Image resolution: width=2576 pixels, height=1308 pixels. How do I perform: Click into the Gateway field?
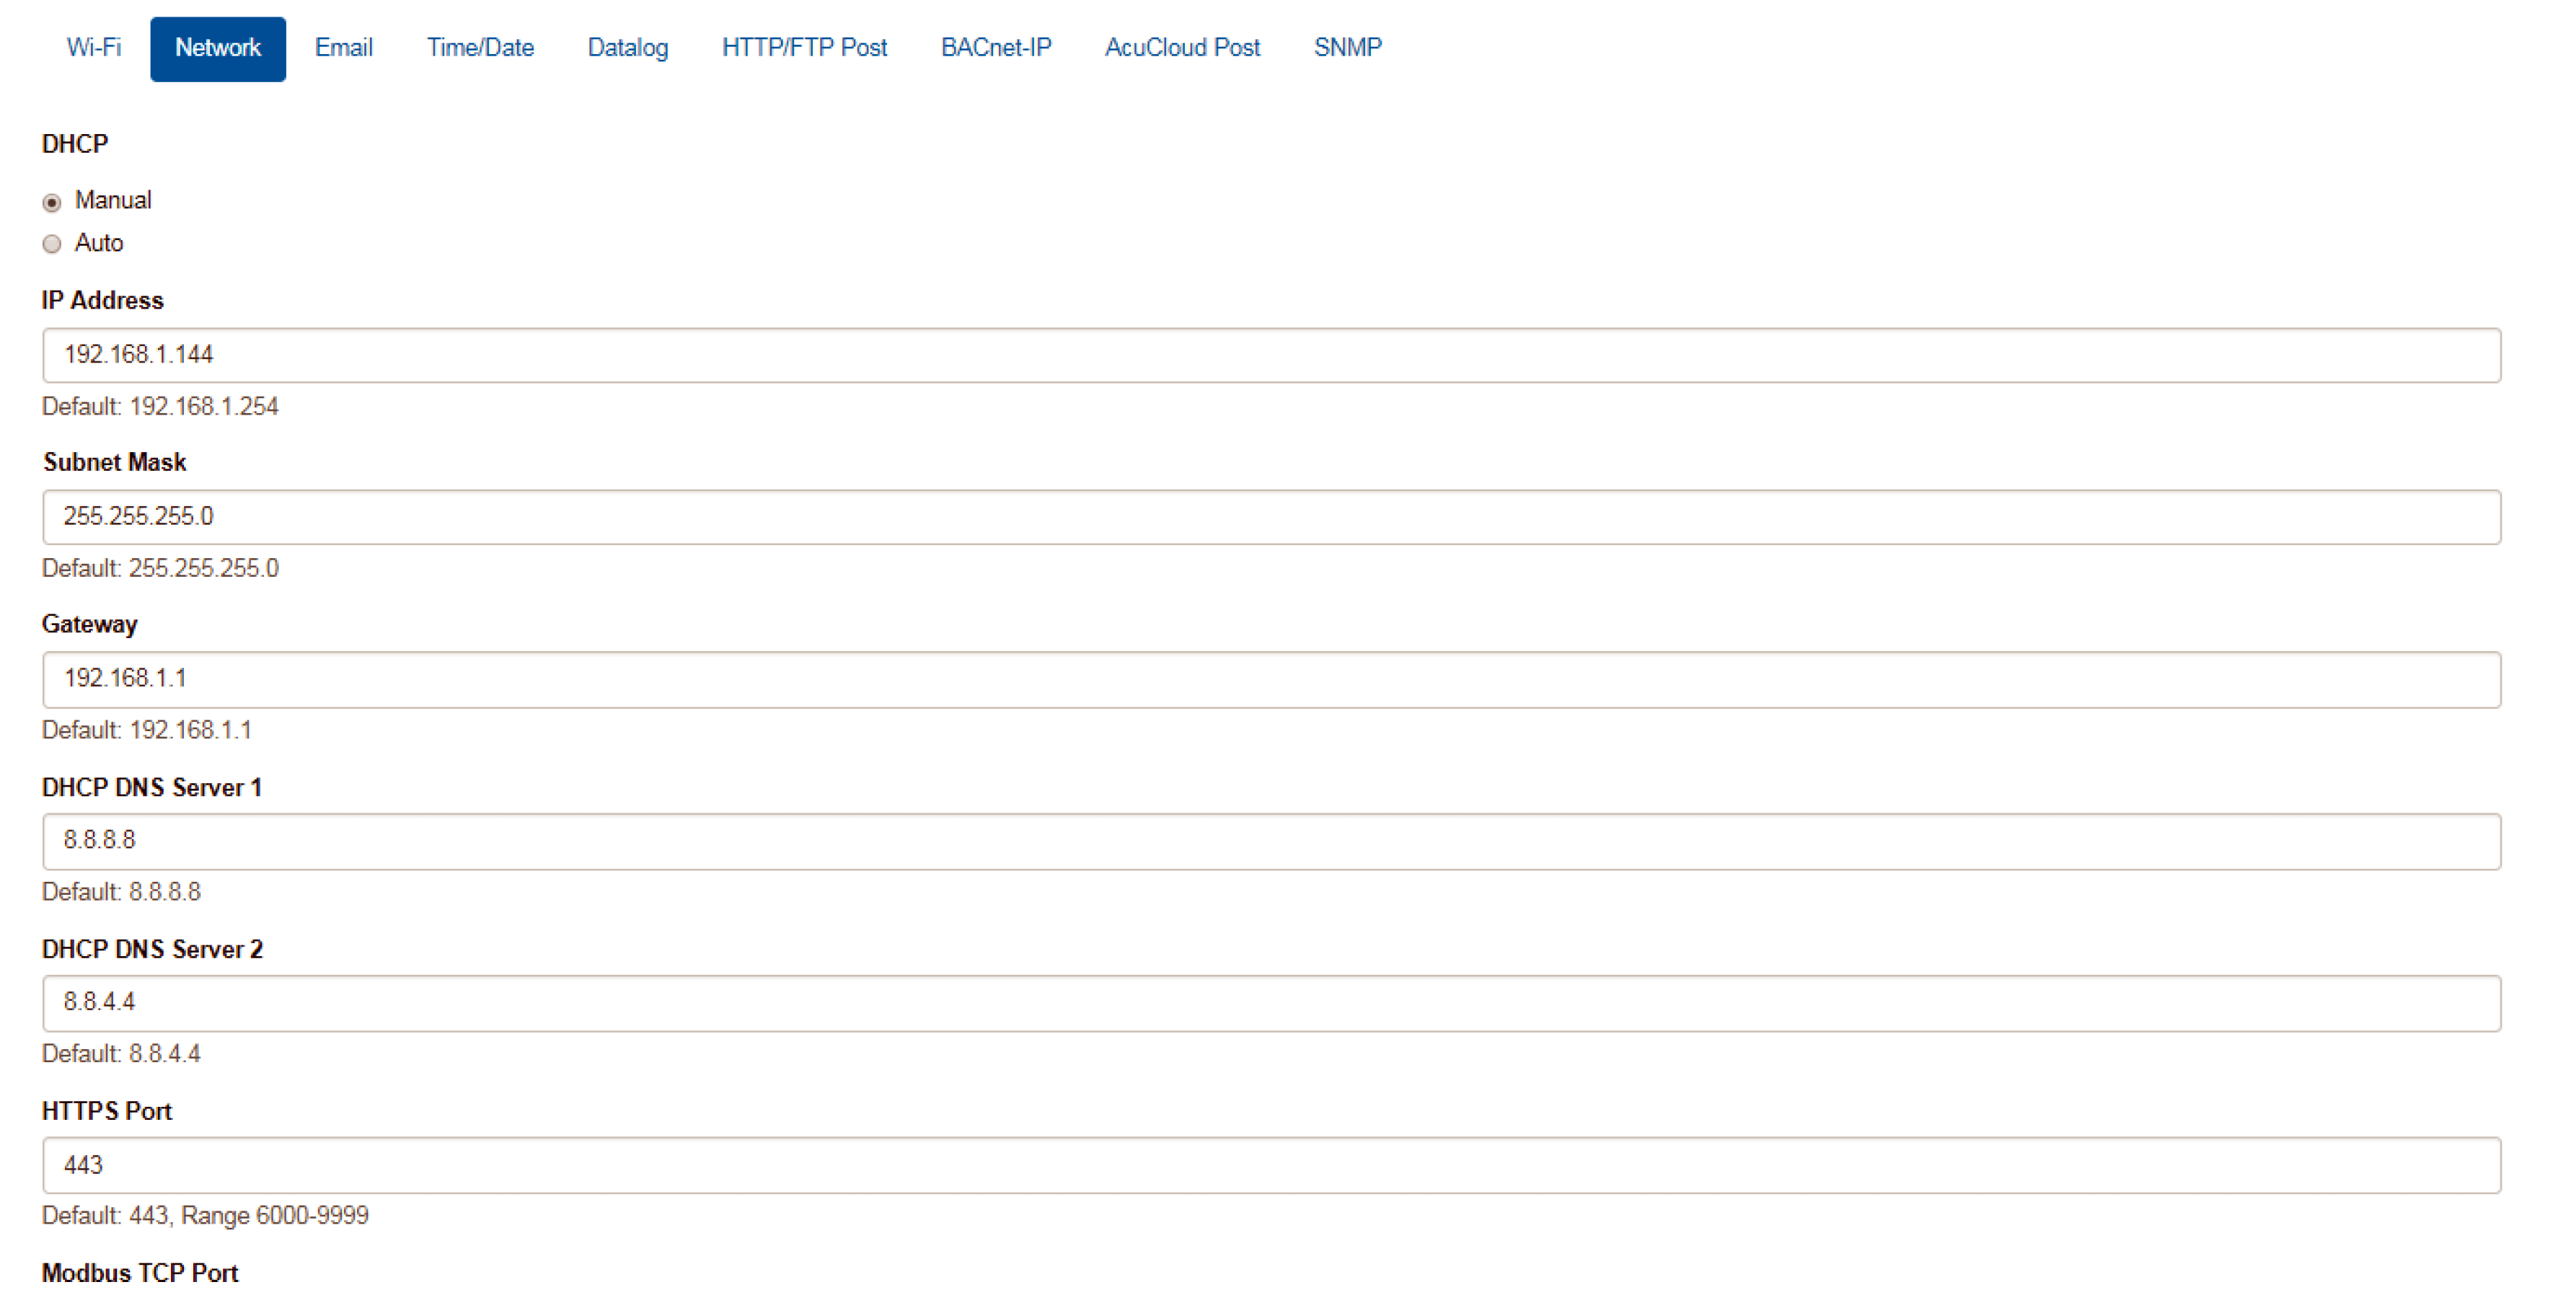[1270, 679]
